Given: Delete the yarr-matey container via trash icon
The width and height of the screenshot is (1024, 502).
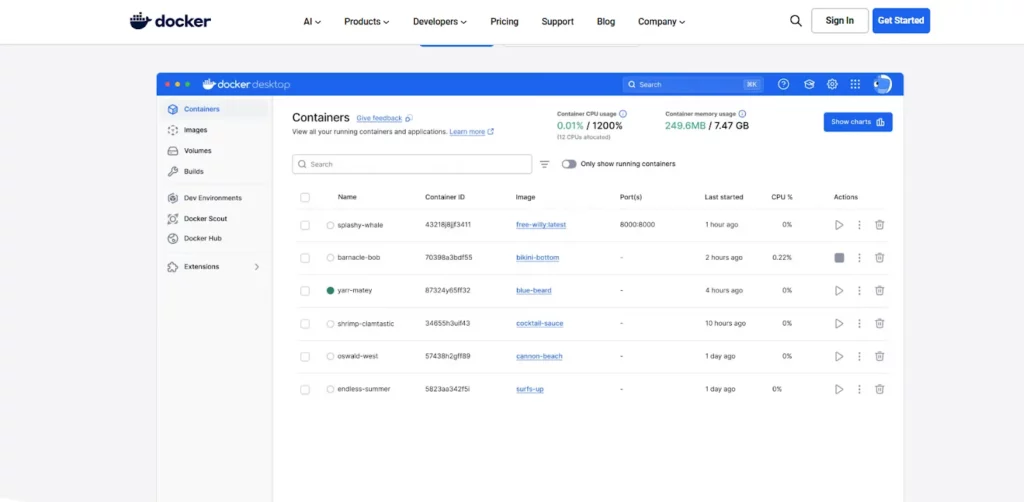Looking at the screenshot, I should (x=879, y=291).
